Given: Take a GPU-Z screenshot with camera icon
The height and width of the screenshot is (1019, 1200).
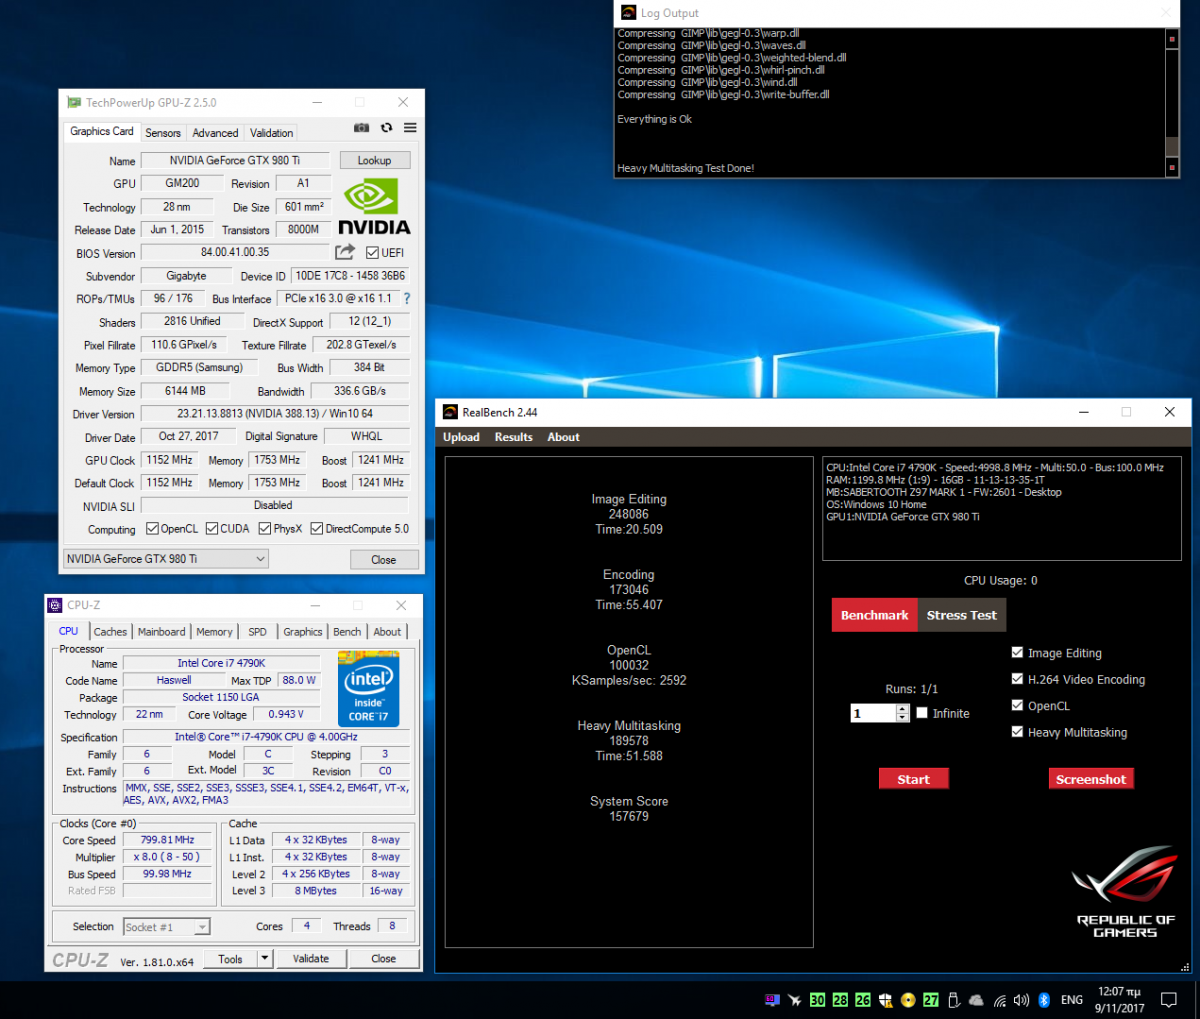Looking at the screenshot, I should [x=361, y=128].
